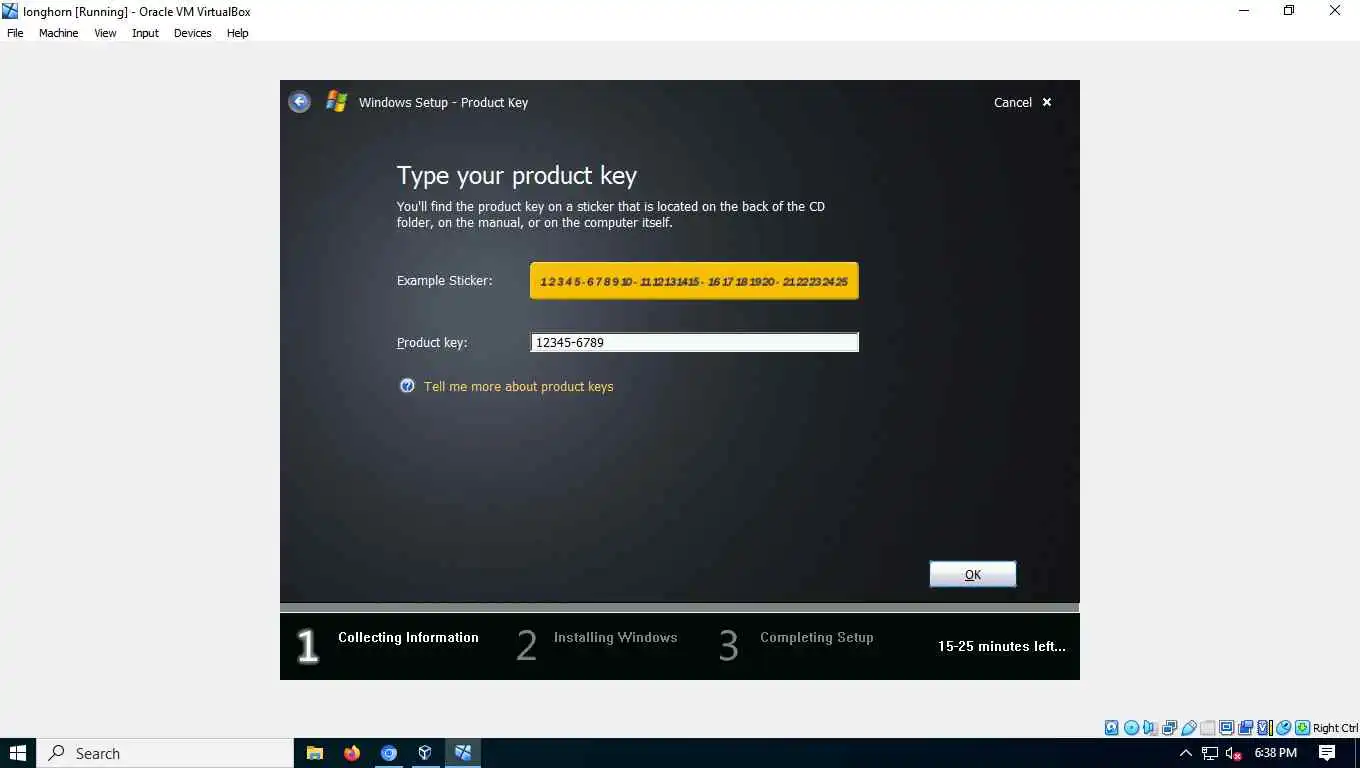Click the Product key input field
This screenshot has width=1360, height=768.
point(694,342)
